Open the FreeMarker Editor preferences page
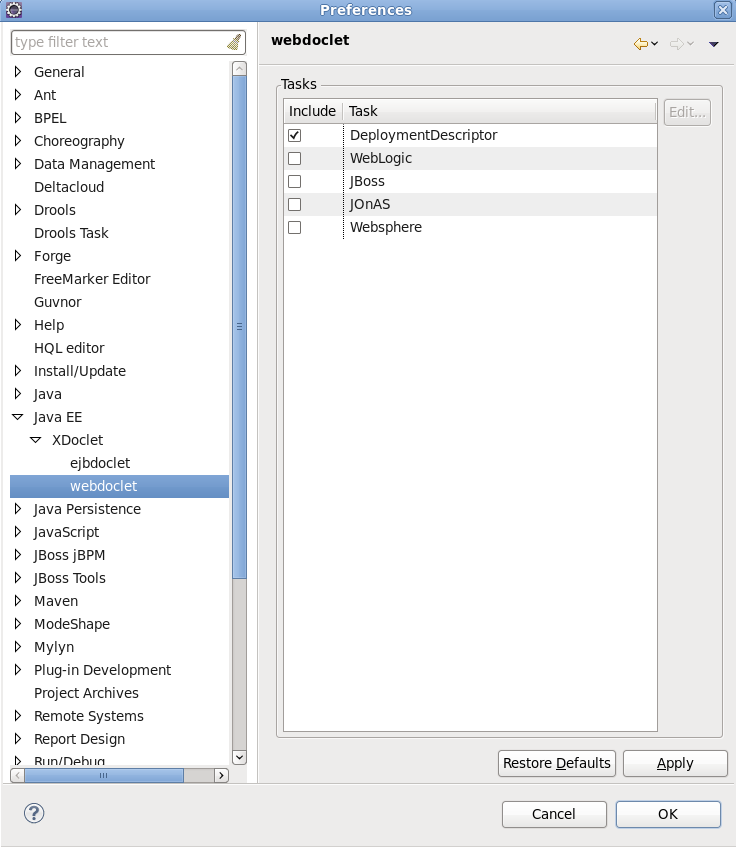736x847 pixels. (92, 279)
